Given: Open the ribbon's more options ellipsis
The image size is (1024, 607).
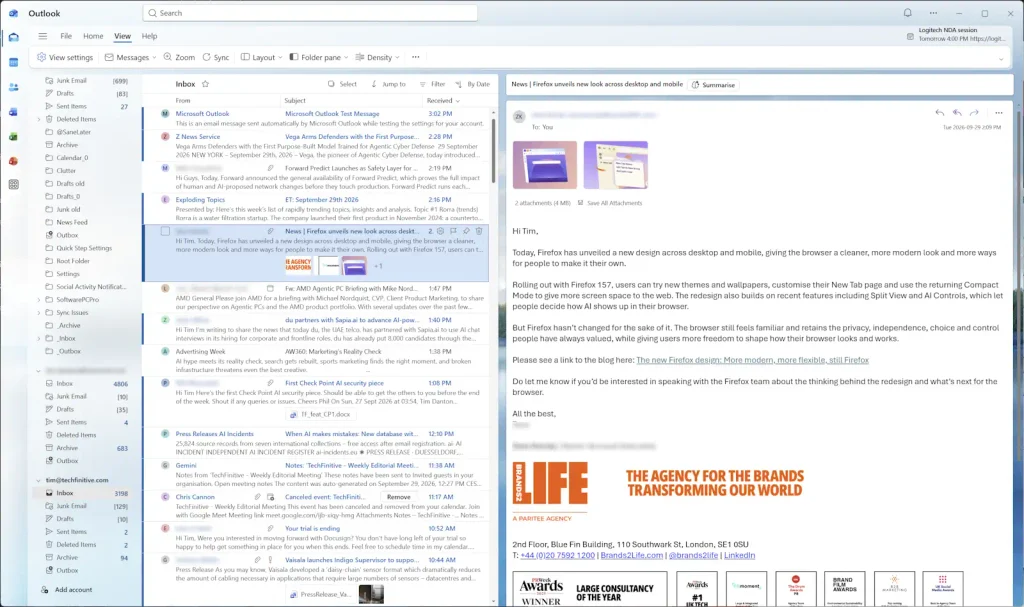Looking at the screenshot, I should coord(415,57).
